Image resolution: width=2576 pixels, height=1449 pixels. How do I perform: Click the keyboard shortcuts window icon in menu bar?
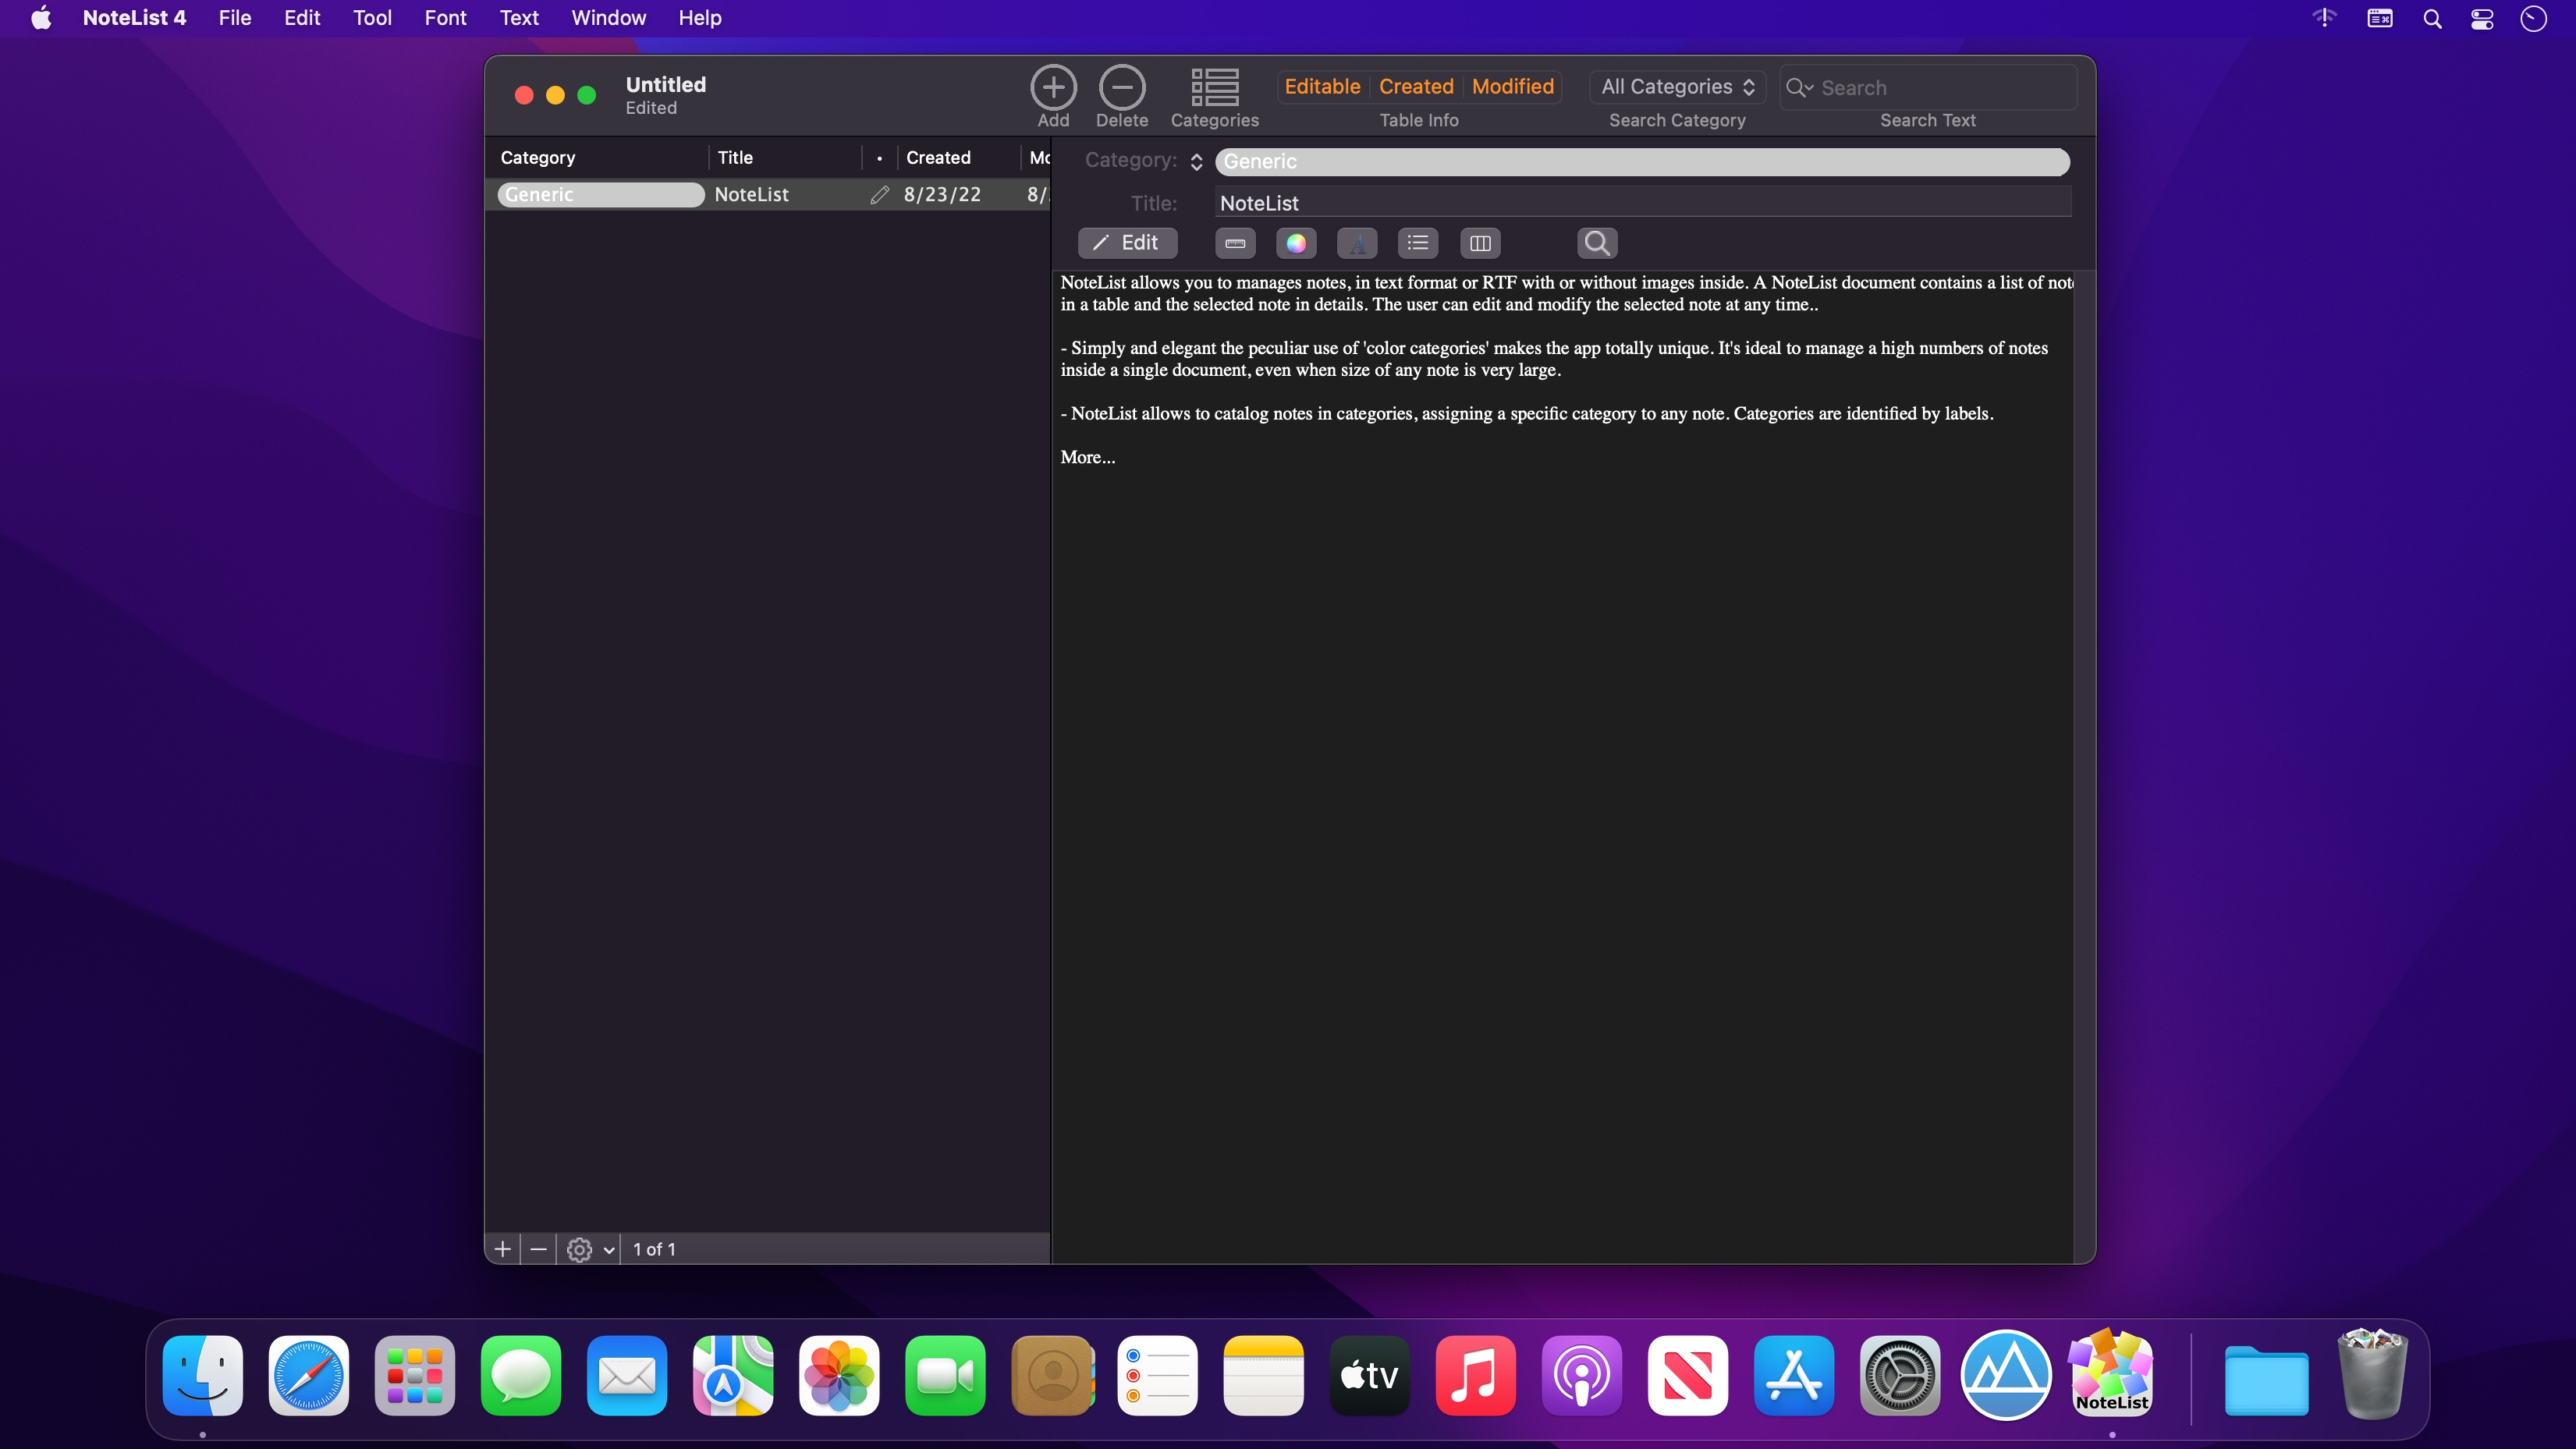[x=2380, y=18]
